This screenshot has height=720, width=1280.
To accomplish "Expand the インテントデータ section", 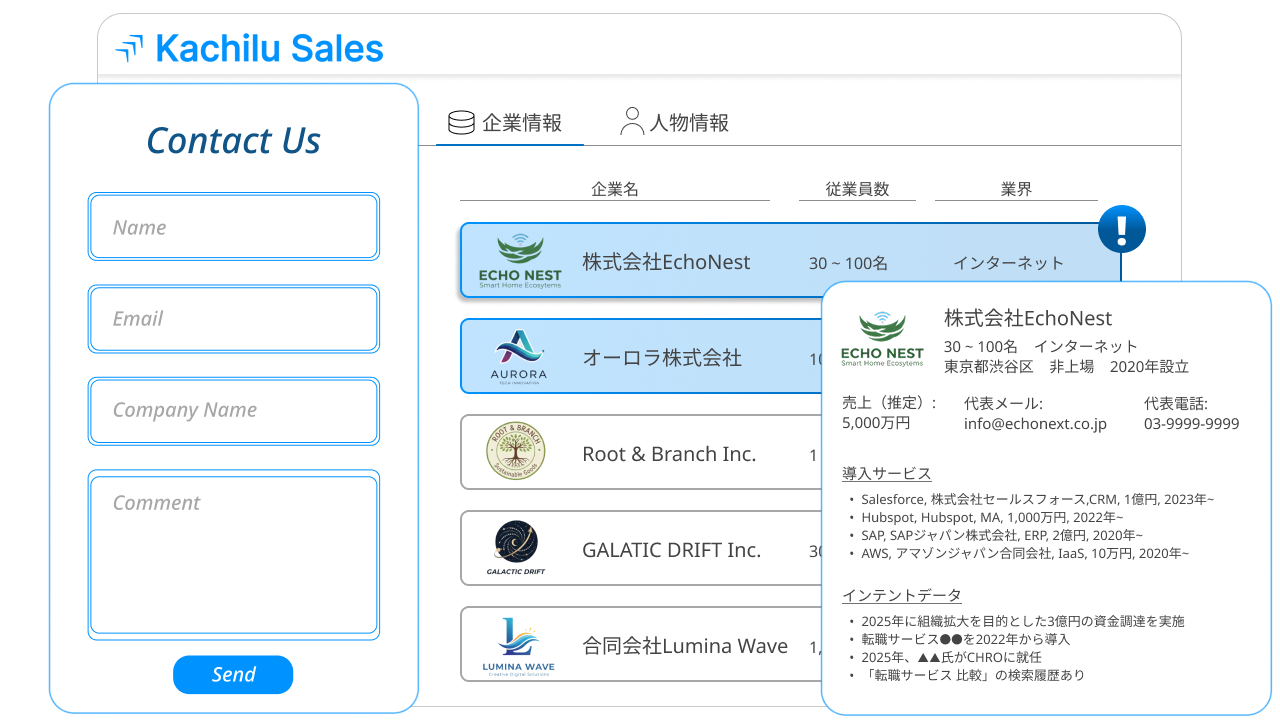I will (x=901, y=594).
